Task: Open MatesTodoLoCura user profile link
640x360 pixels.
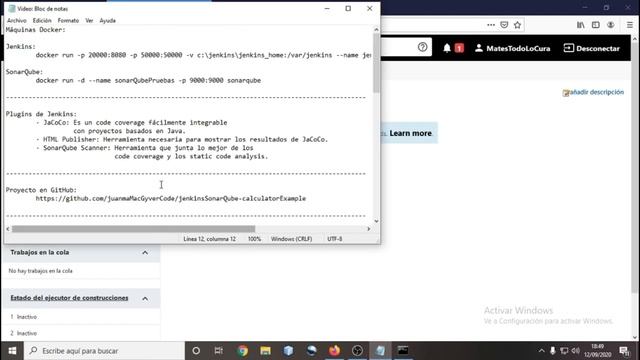Action: click(x=513, y=48)
